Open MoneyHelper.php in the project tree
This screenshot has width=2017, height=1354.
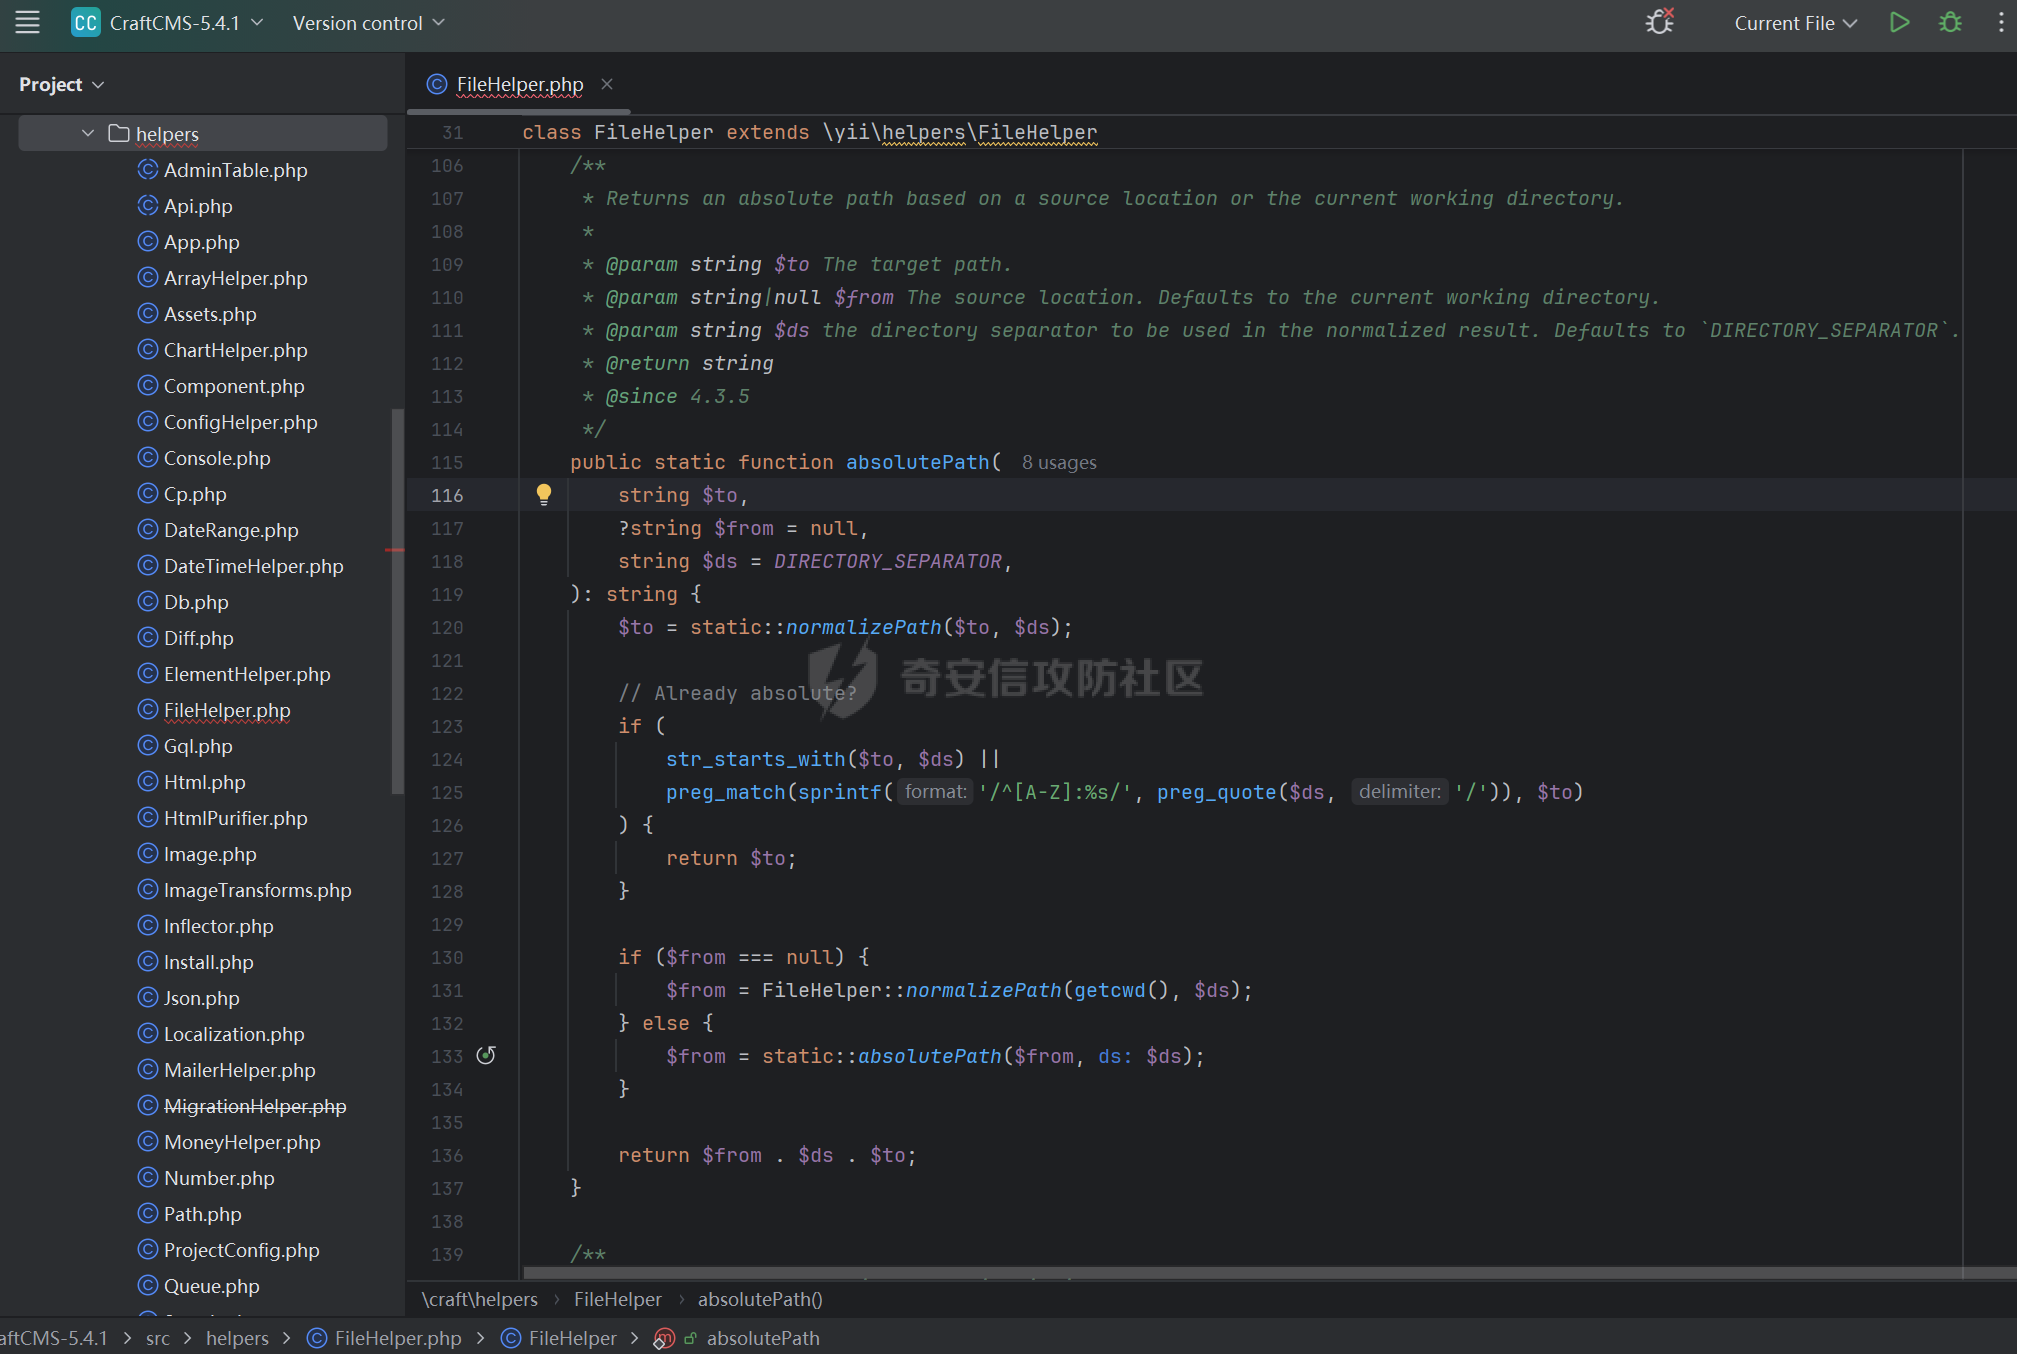pyautogui.click(x=242, y=1142)
